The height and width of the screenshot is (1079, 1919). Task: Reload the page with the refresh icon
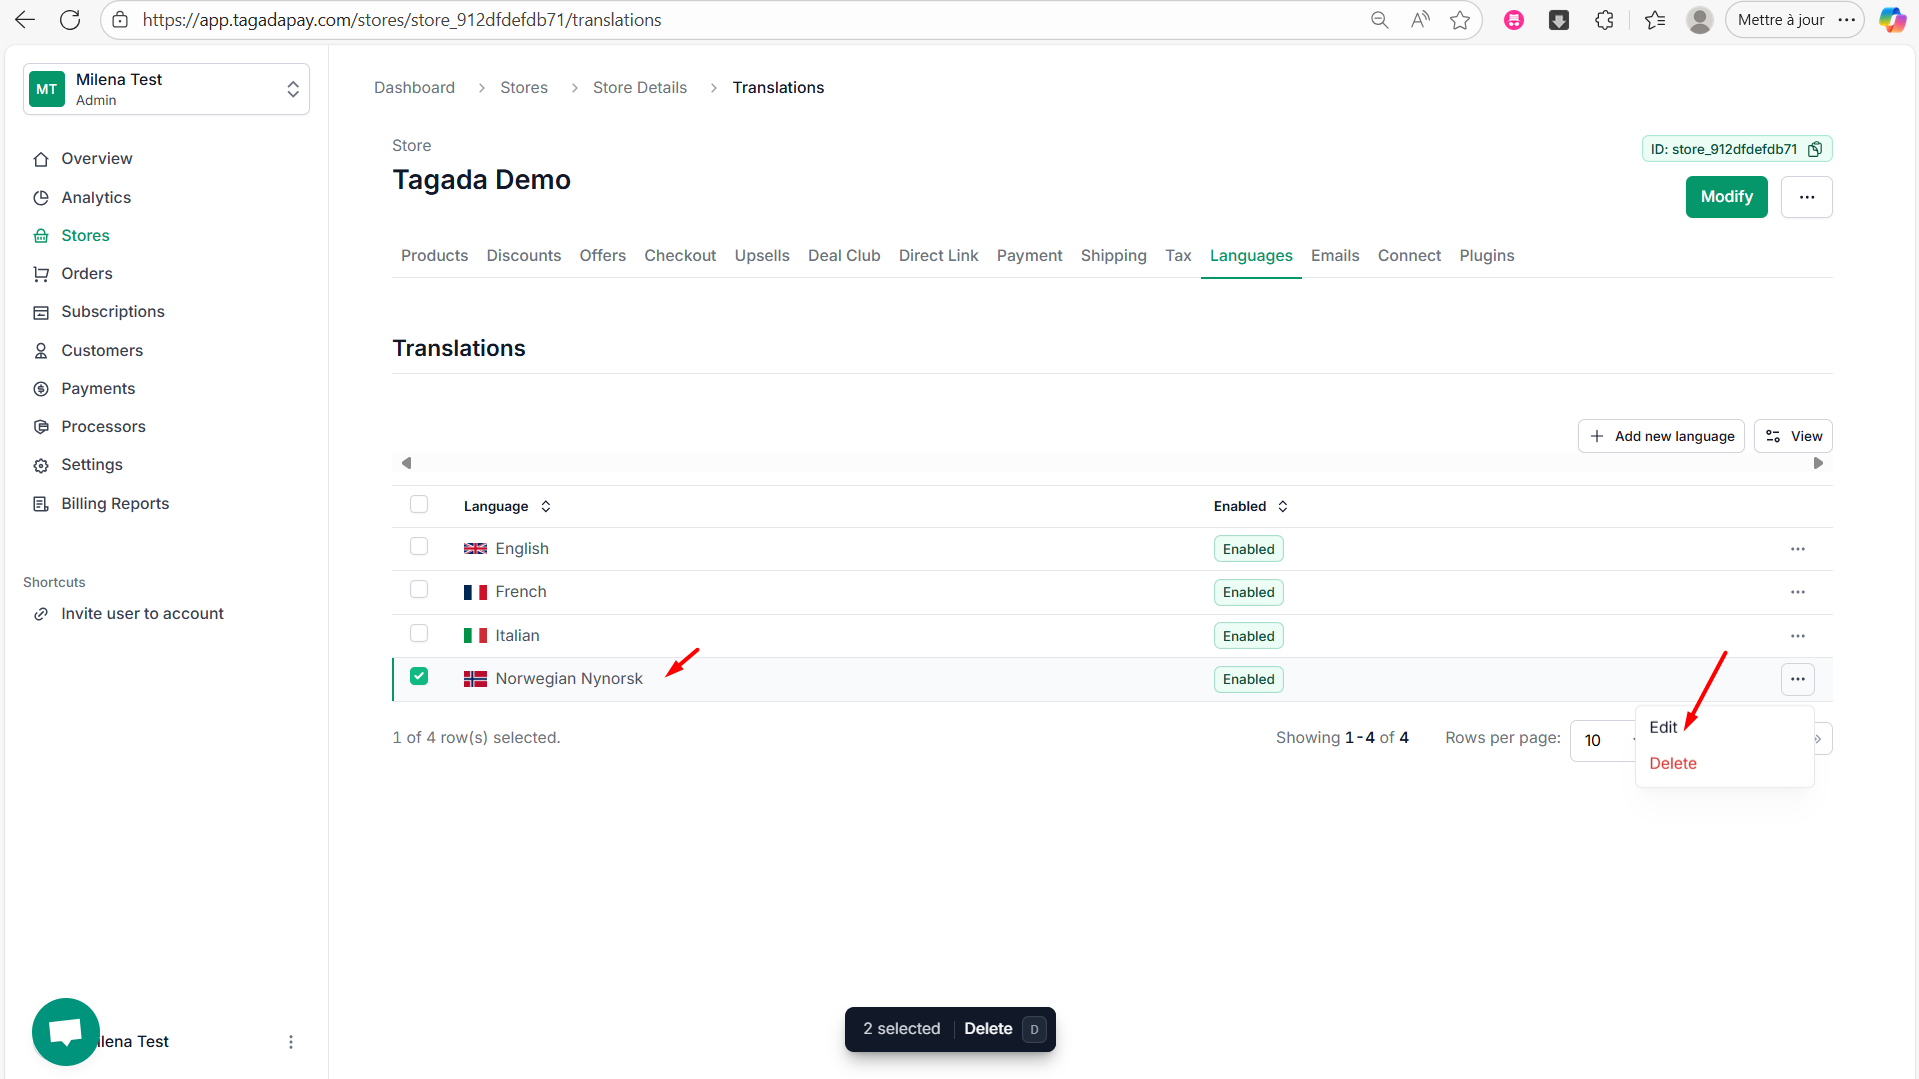[x=70, y=20]
